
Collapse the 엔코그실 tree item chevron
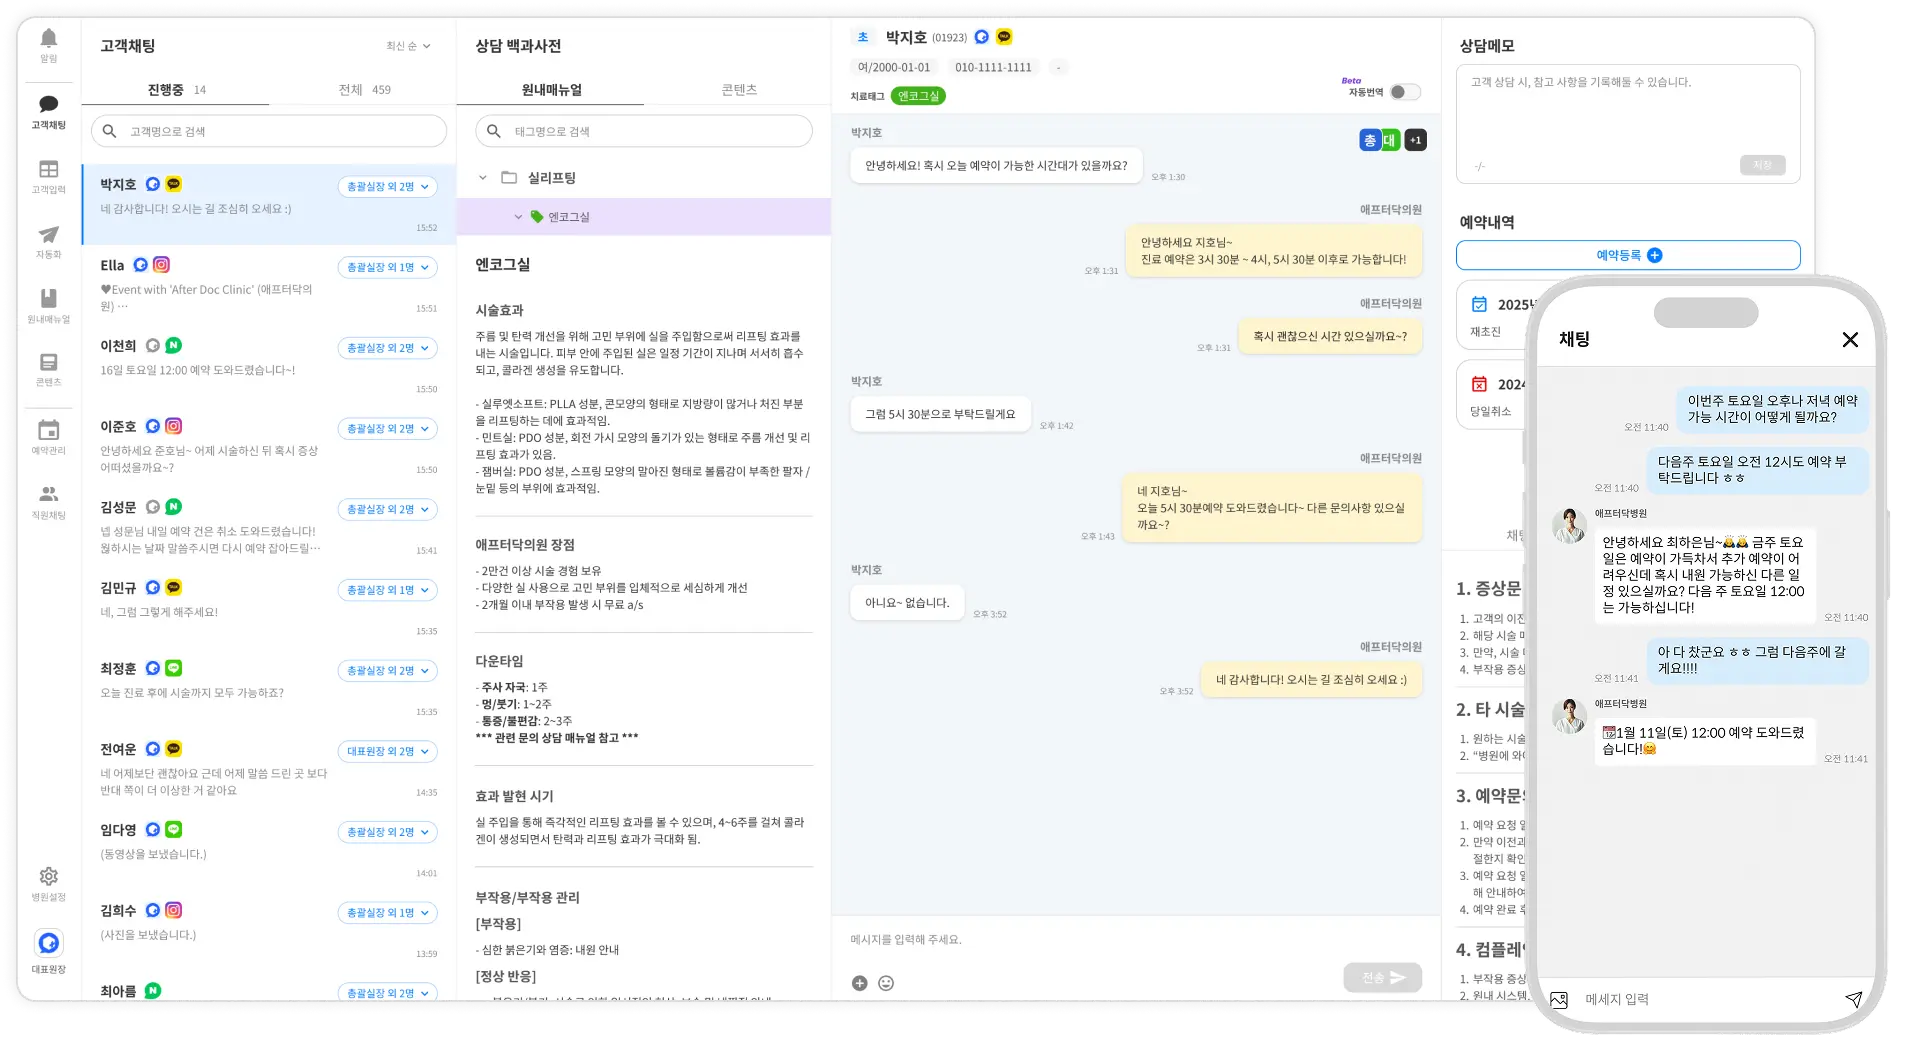tap(518, 217)
